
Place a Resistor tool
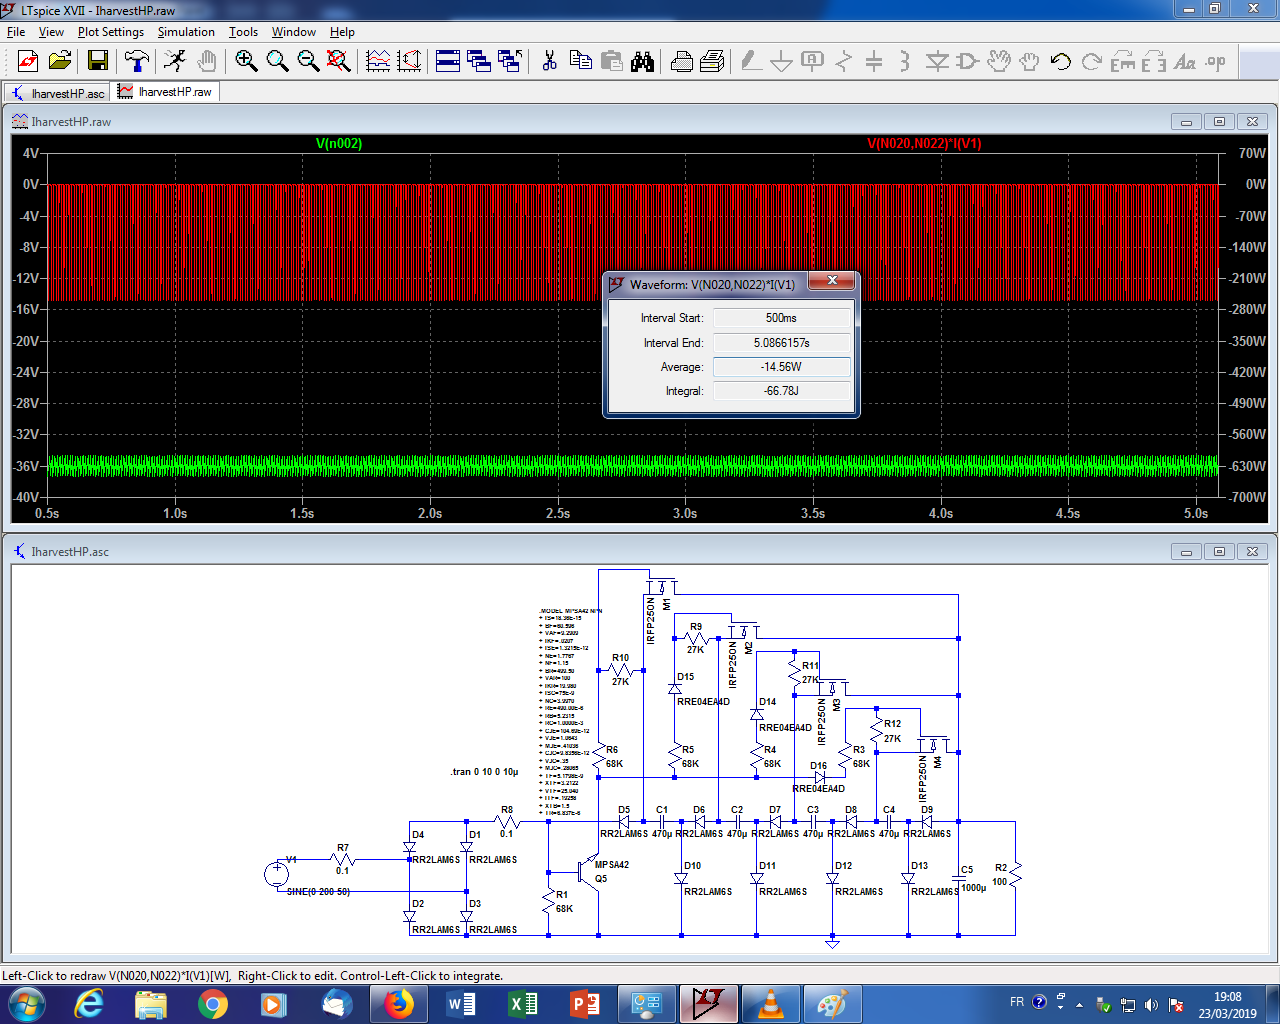click(843, 62)
